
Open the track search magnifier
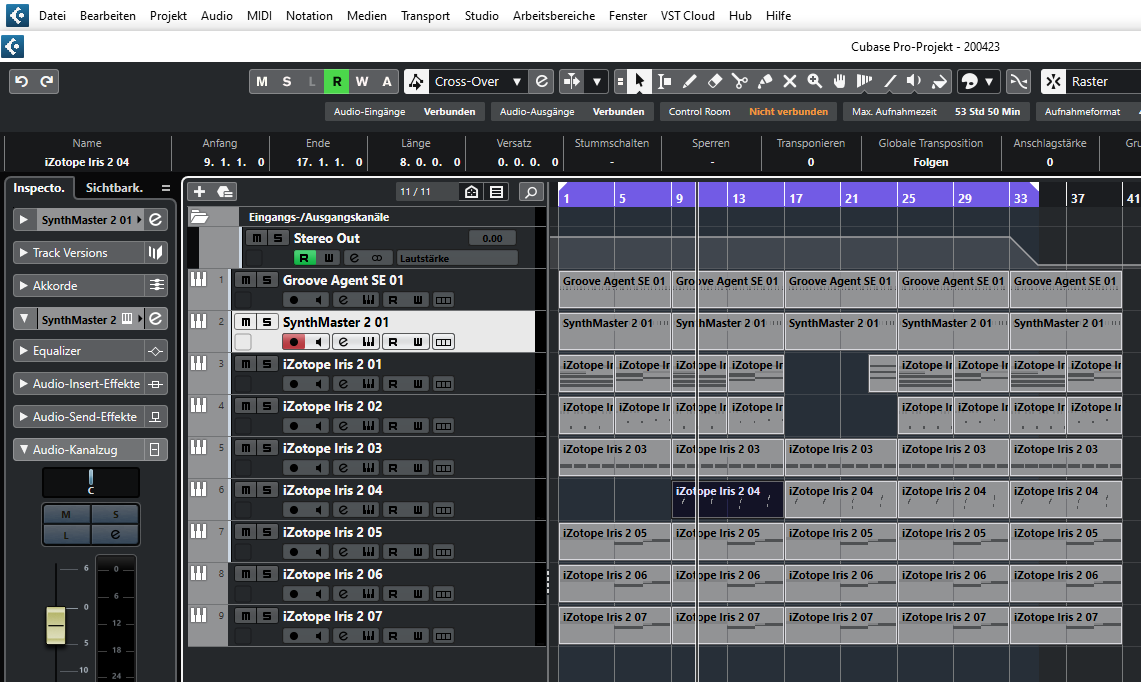[x=532, y=192]
